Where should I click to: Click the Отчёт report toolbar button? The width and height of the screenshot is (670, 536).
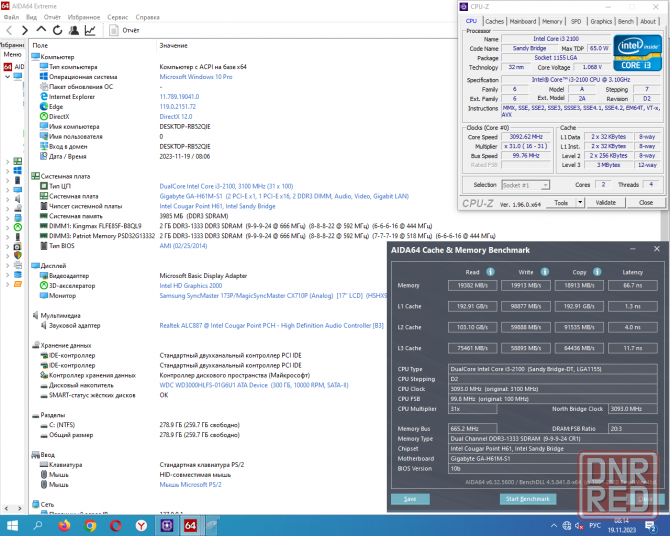pyautogui.click(x=124, y=30)
